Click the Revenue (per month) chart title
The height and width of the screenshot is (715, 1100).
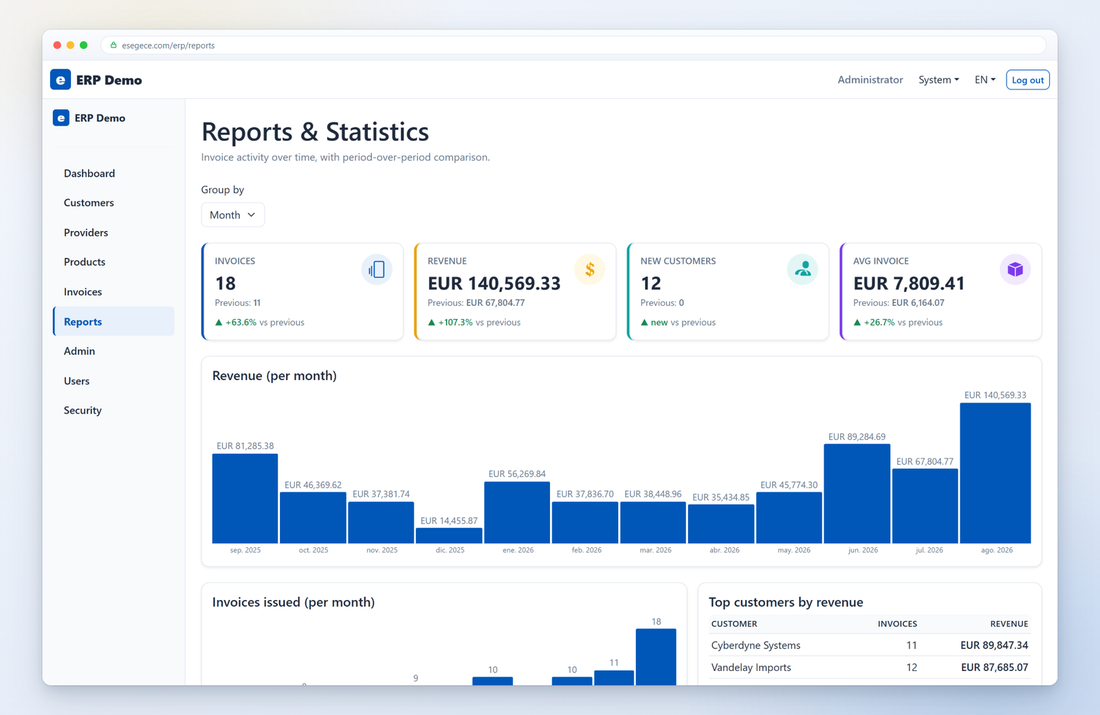[x=274, y=376]
